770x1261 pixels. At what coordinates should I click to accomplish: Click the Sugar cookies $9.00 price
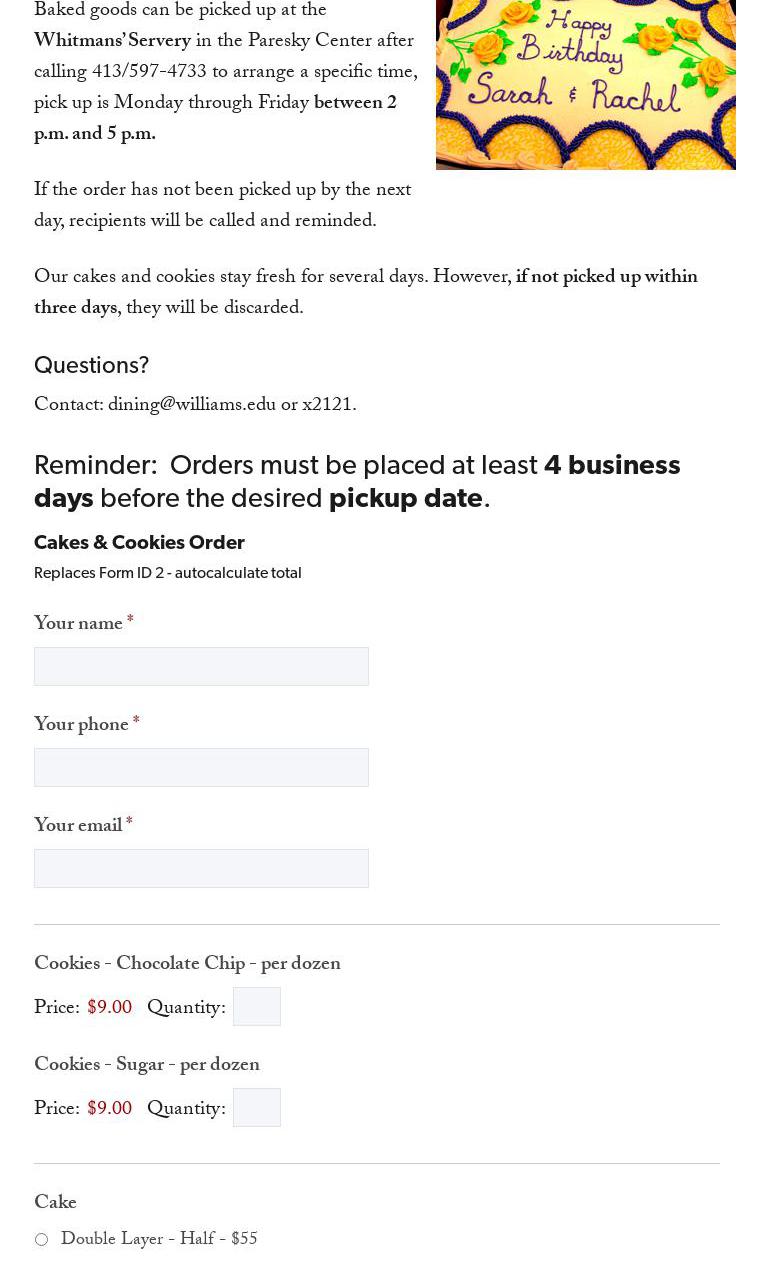click(109, 1109)
